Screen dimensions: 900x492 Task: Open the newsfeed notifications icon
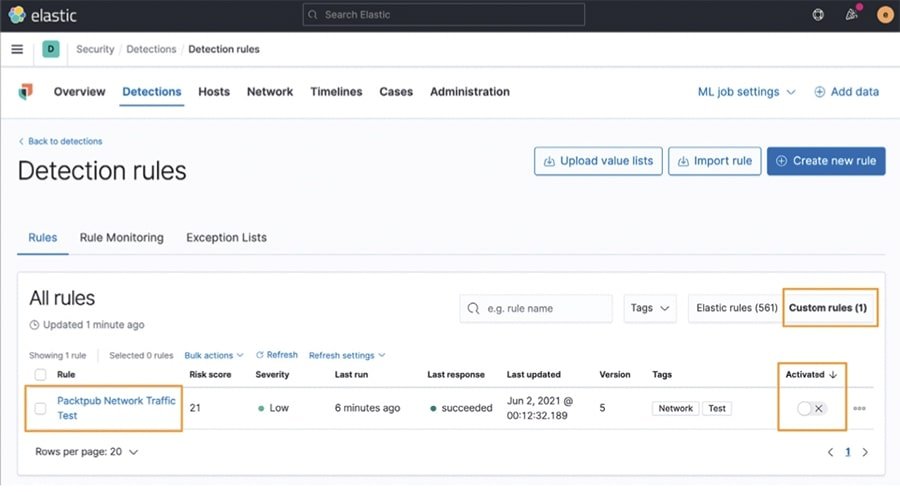(x=852, y=15)
